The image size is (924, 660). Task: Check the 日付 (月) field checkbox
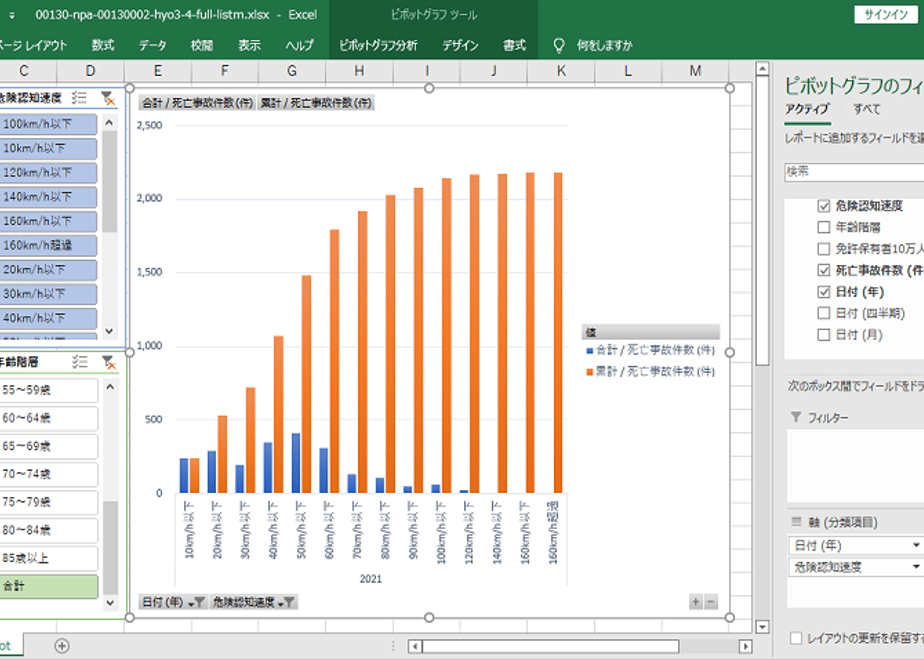[x=824, y=335]
